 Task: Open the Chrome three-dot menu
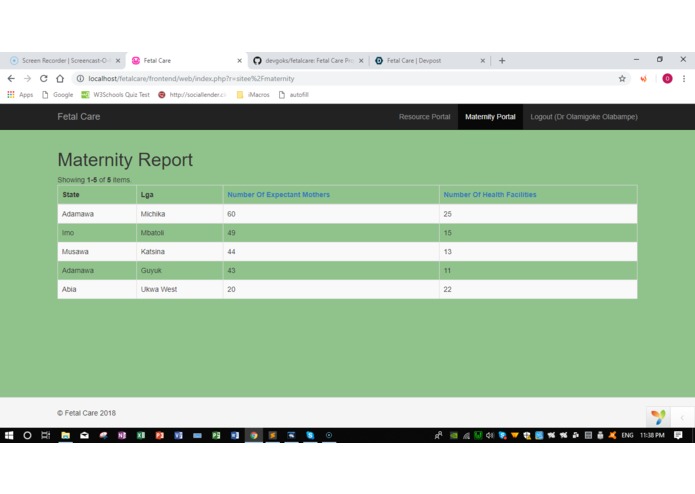(x=684, y=78)
